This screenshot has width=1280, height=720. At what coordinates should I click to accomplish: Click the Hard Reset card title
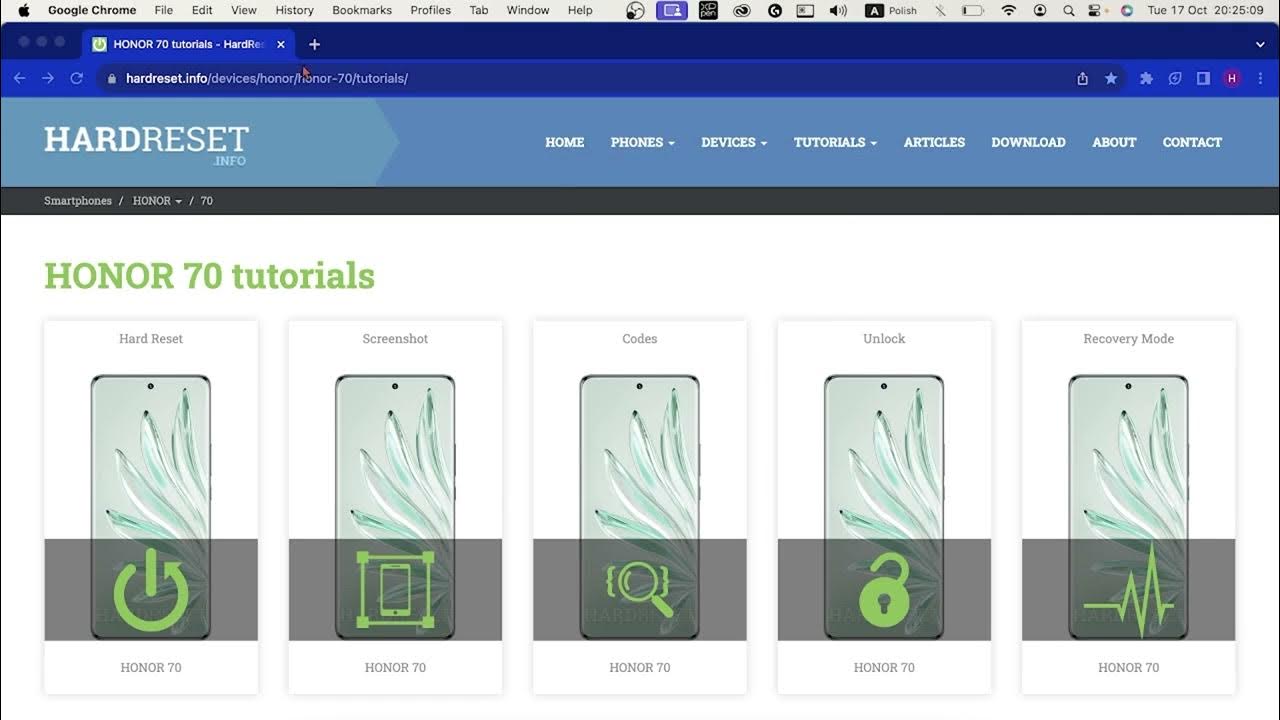click(151, 339)
